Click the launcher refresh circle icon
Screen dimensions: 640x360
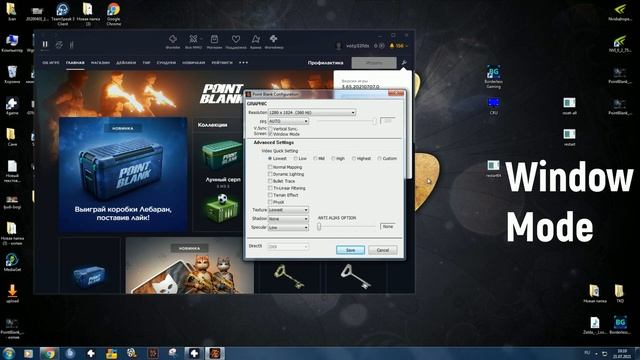[x=59, y=44]
